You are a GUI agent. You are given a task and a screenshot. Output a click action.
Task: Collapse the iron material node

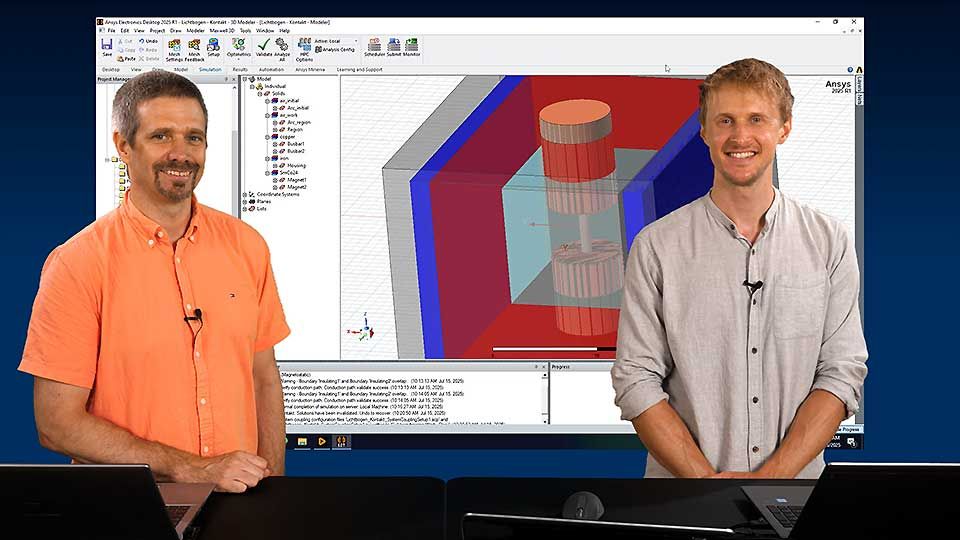click(268, 159)
